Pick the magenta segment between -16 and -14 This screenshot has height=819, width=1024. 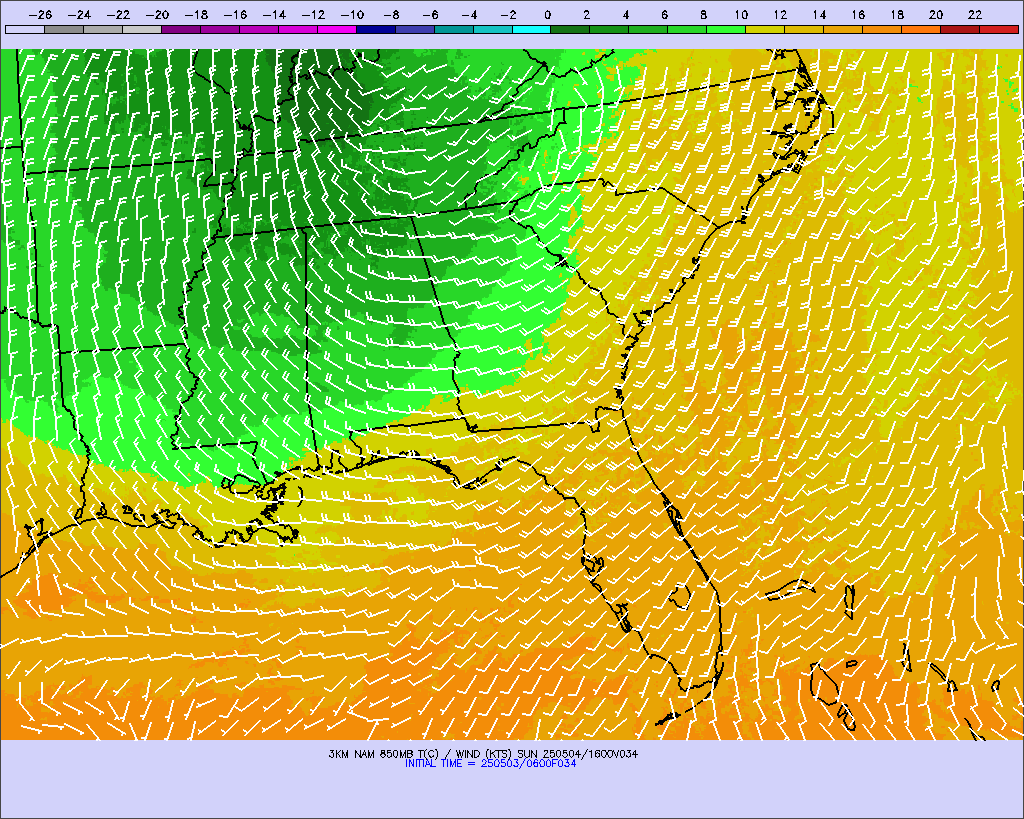259,29
